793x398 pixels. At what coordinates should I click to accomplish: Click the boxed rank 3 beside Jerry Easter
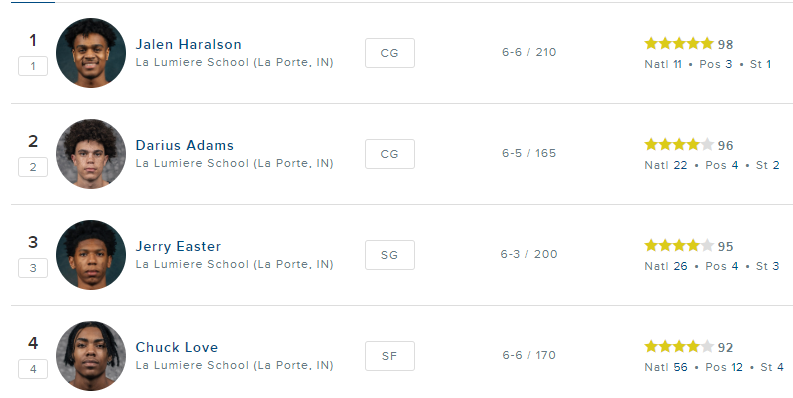point(33,268)
